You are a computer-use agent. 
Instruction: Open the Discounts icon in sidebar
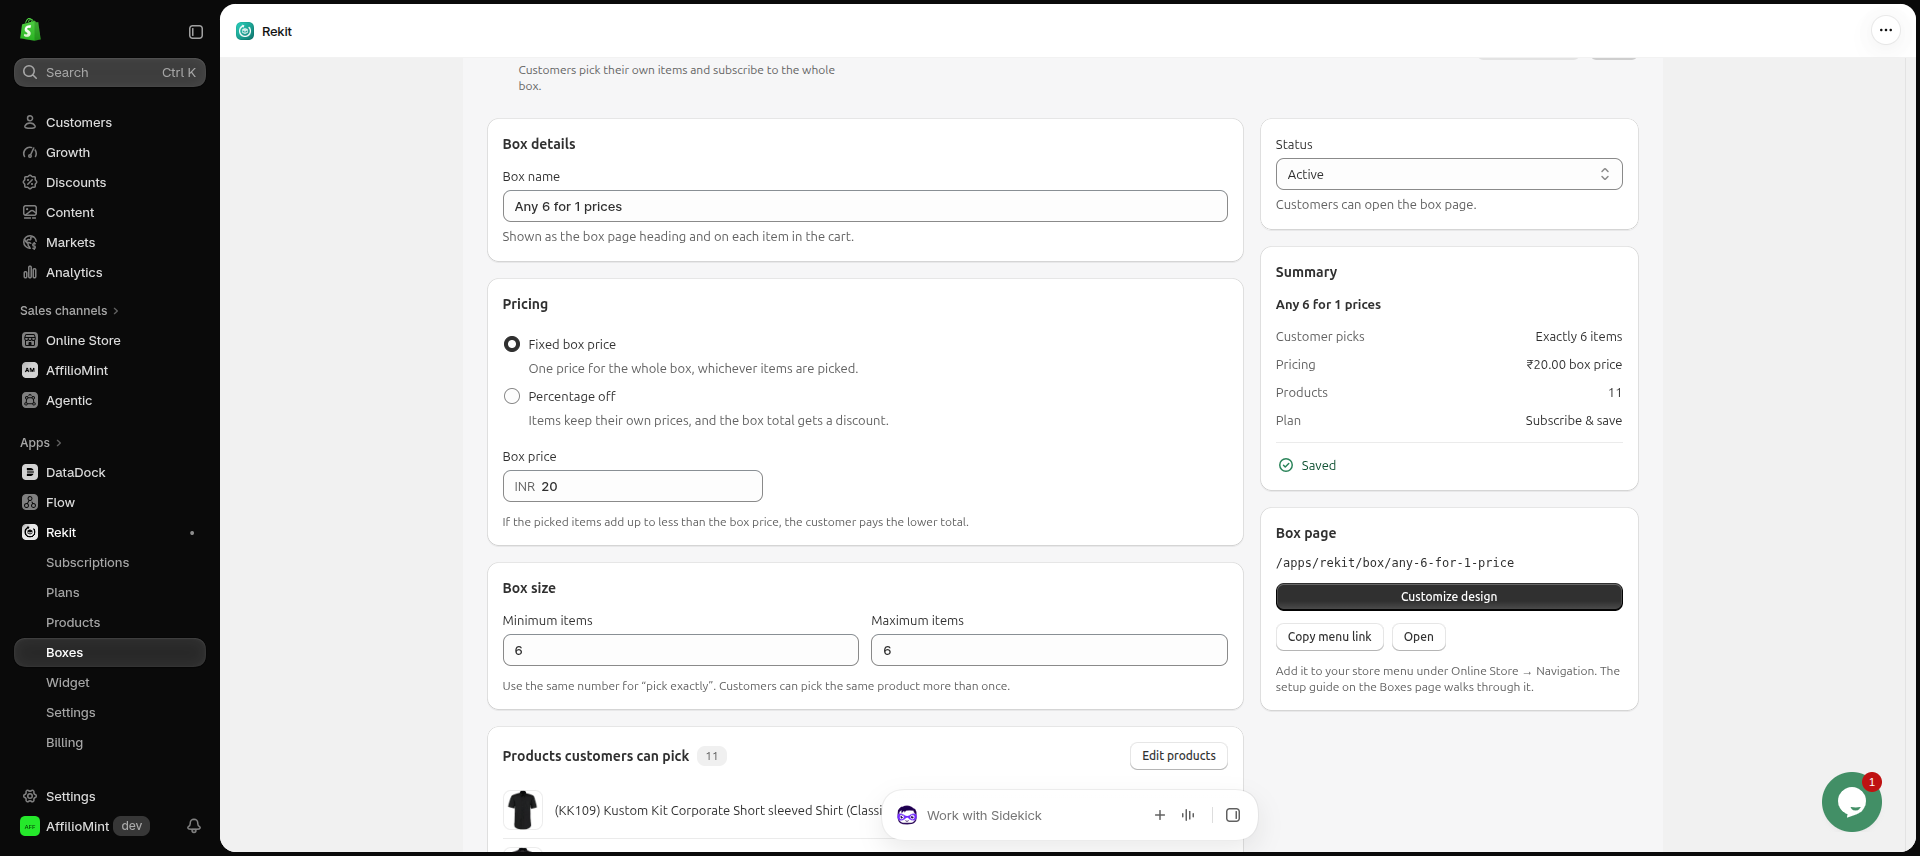[x=30, y=182]
